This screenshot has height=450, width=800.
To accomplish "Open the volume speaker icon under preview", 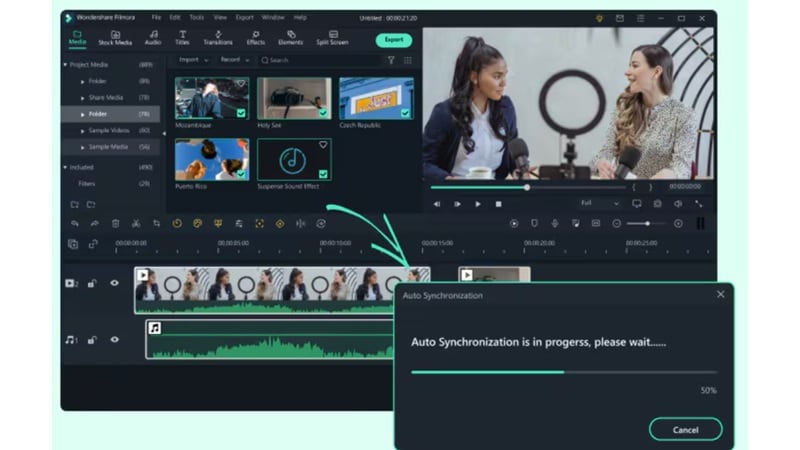I will tap(678, 204).
